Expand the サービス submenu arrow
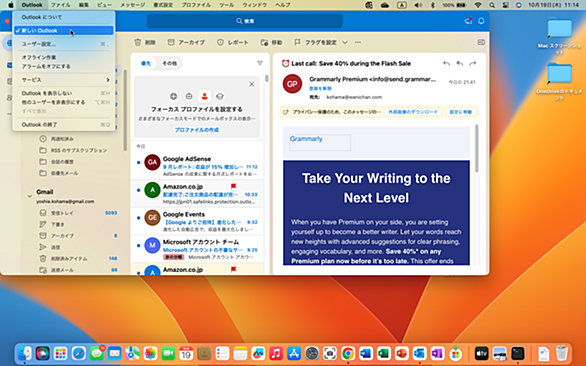This screenshot has width=586, height=366. pos(108,80)
